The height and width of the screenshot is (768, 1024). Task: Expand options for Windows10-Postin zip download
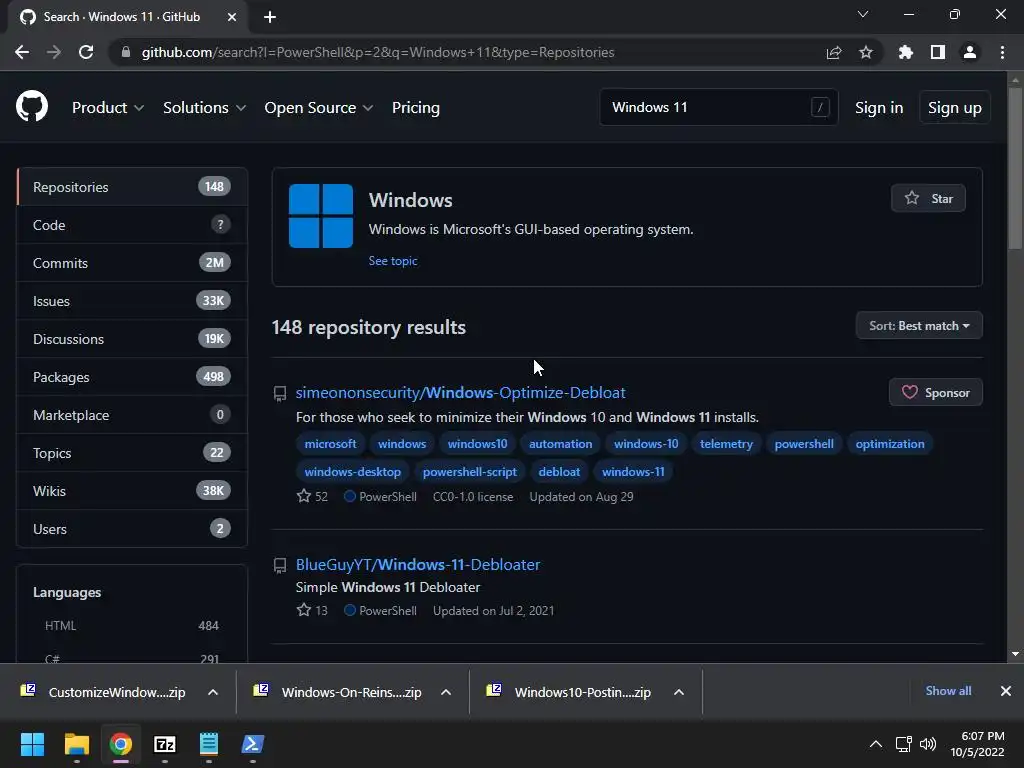point(679,692)
